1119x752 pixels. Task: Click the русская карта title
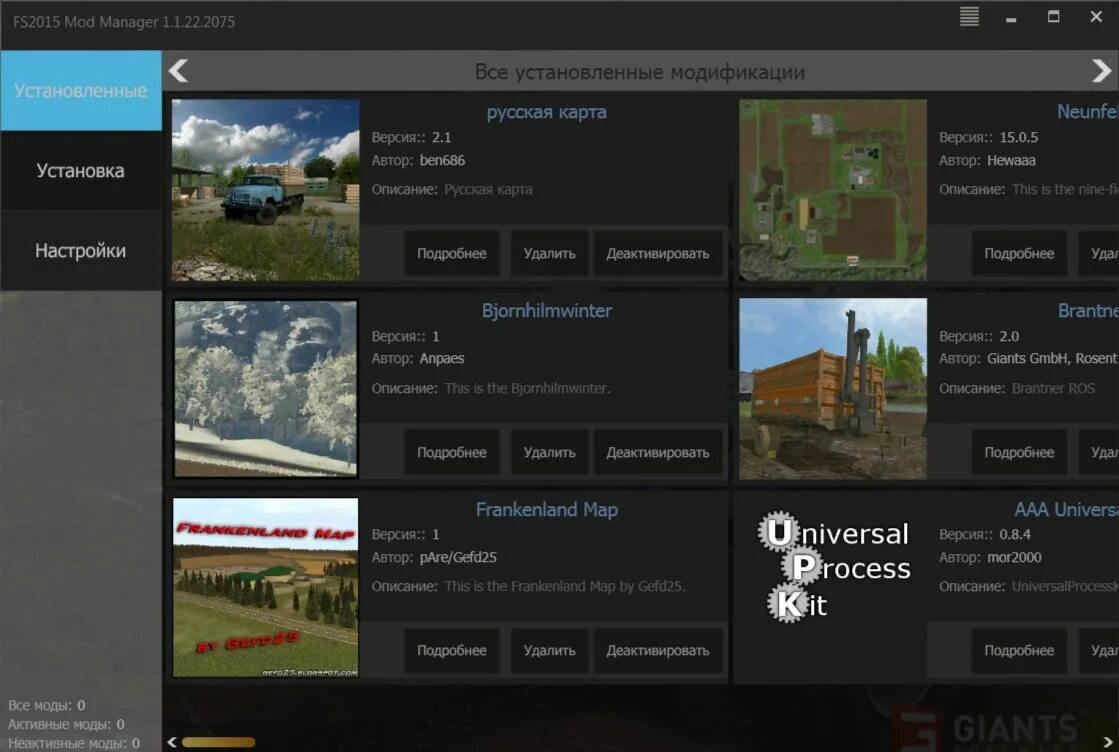(x=547, y=112)
